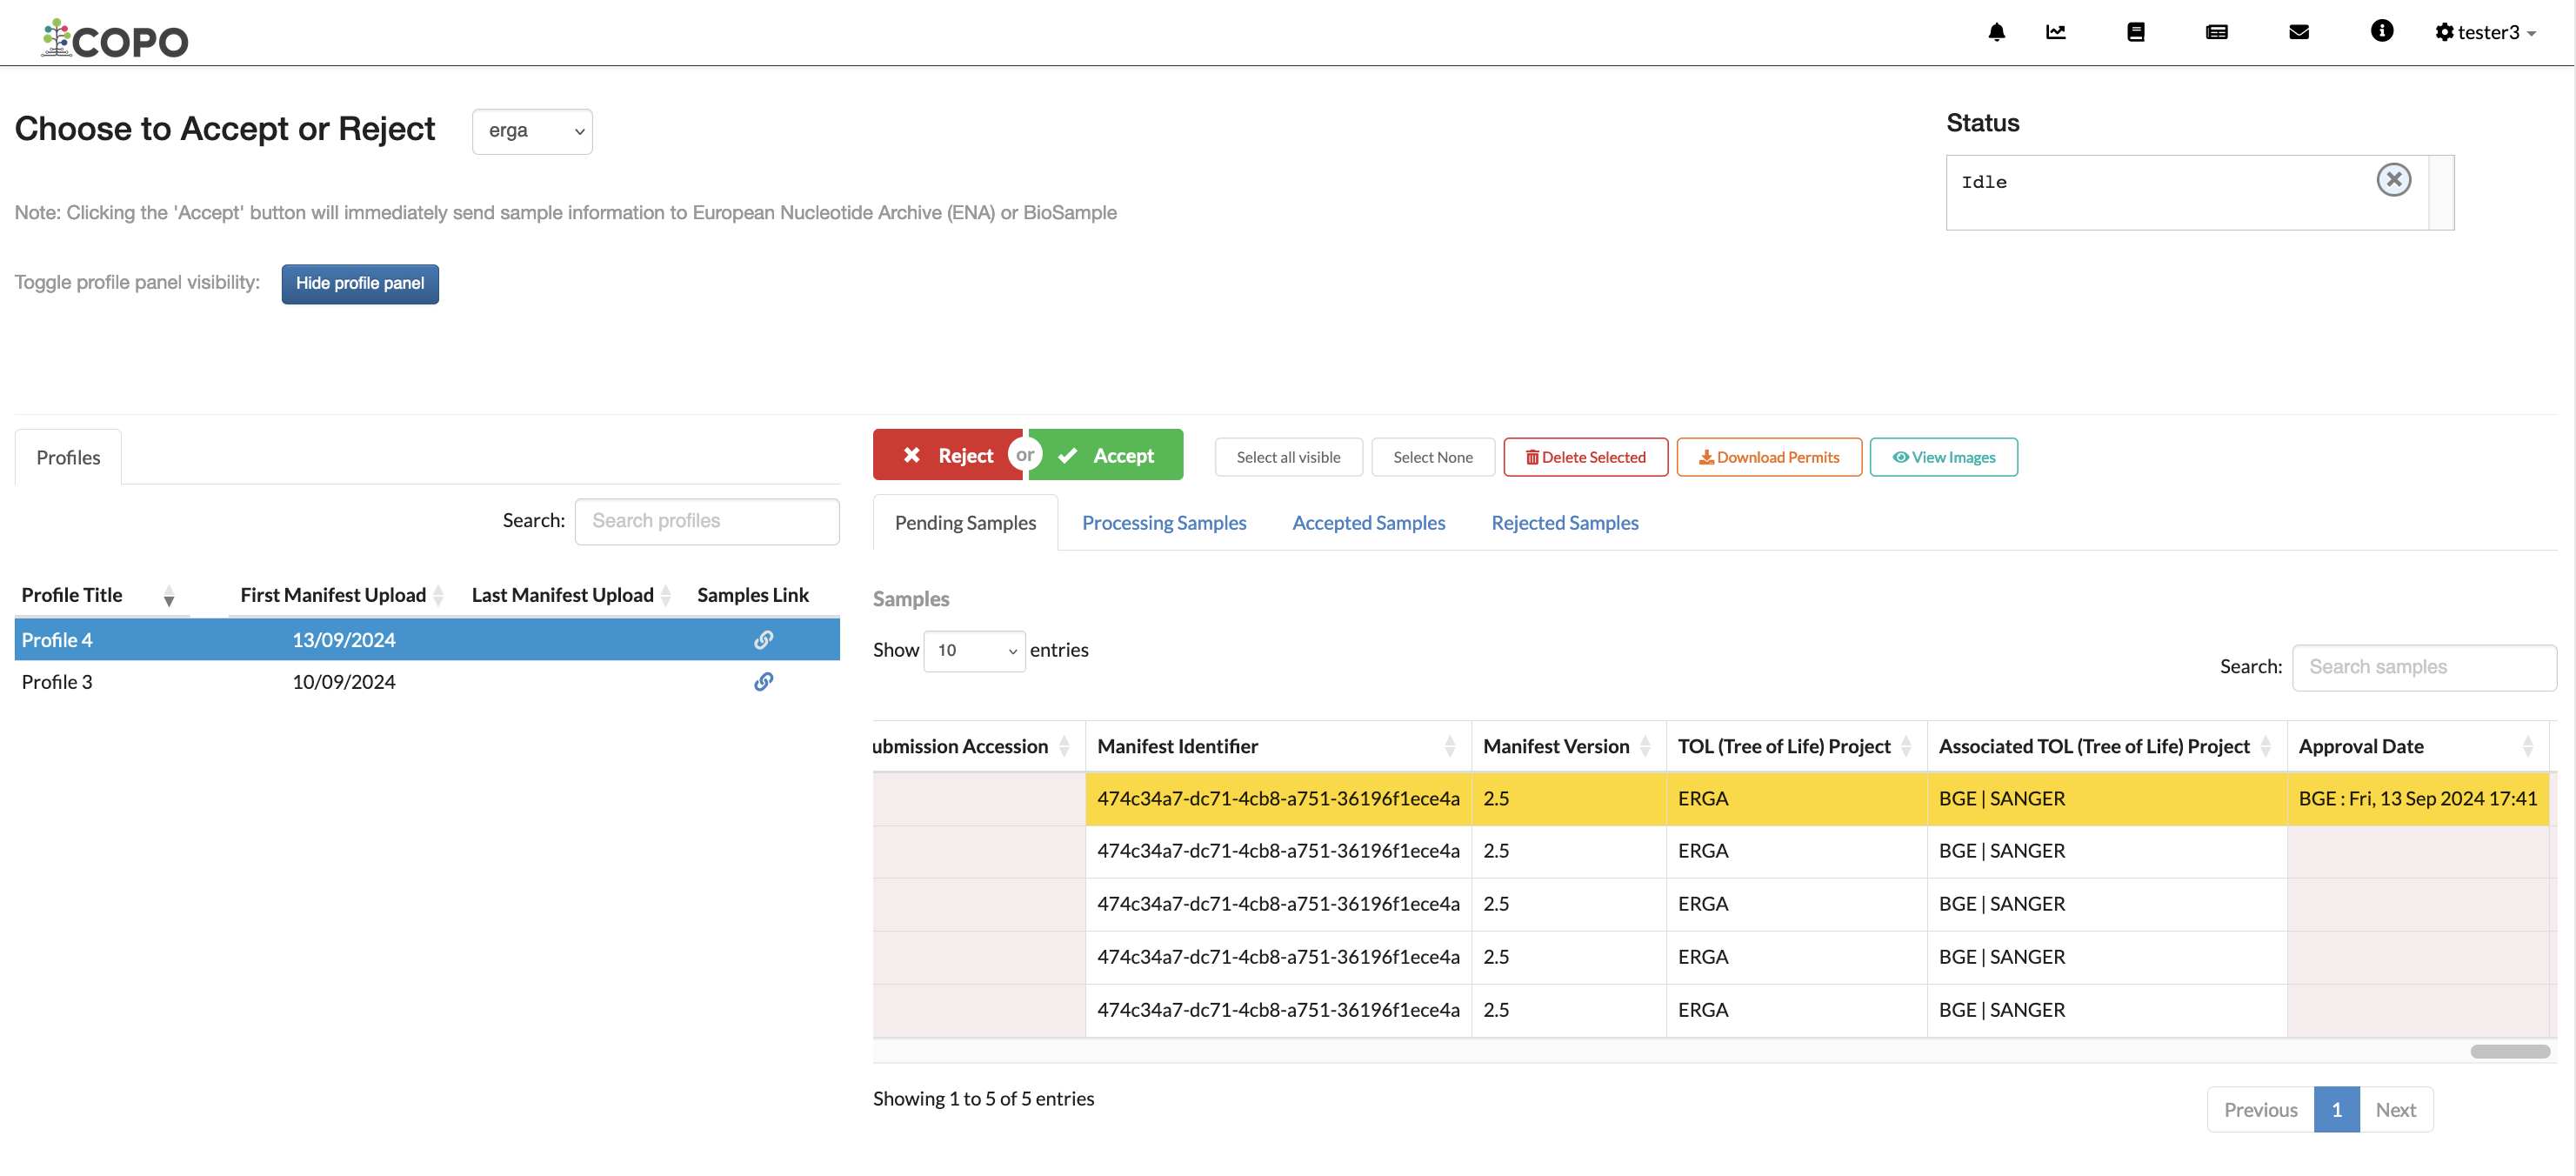Sort by the Profile Title column arrows
Image resolution: width=2576 pixels, height=1176 pixels.
coord(169,596)
